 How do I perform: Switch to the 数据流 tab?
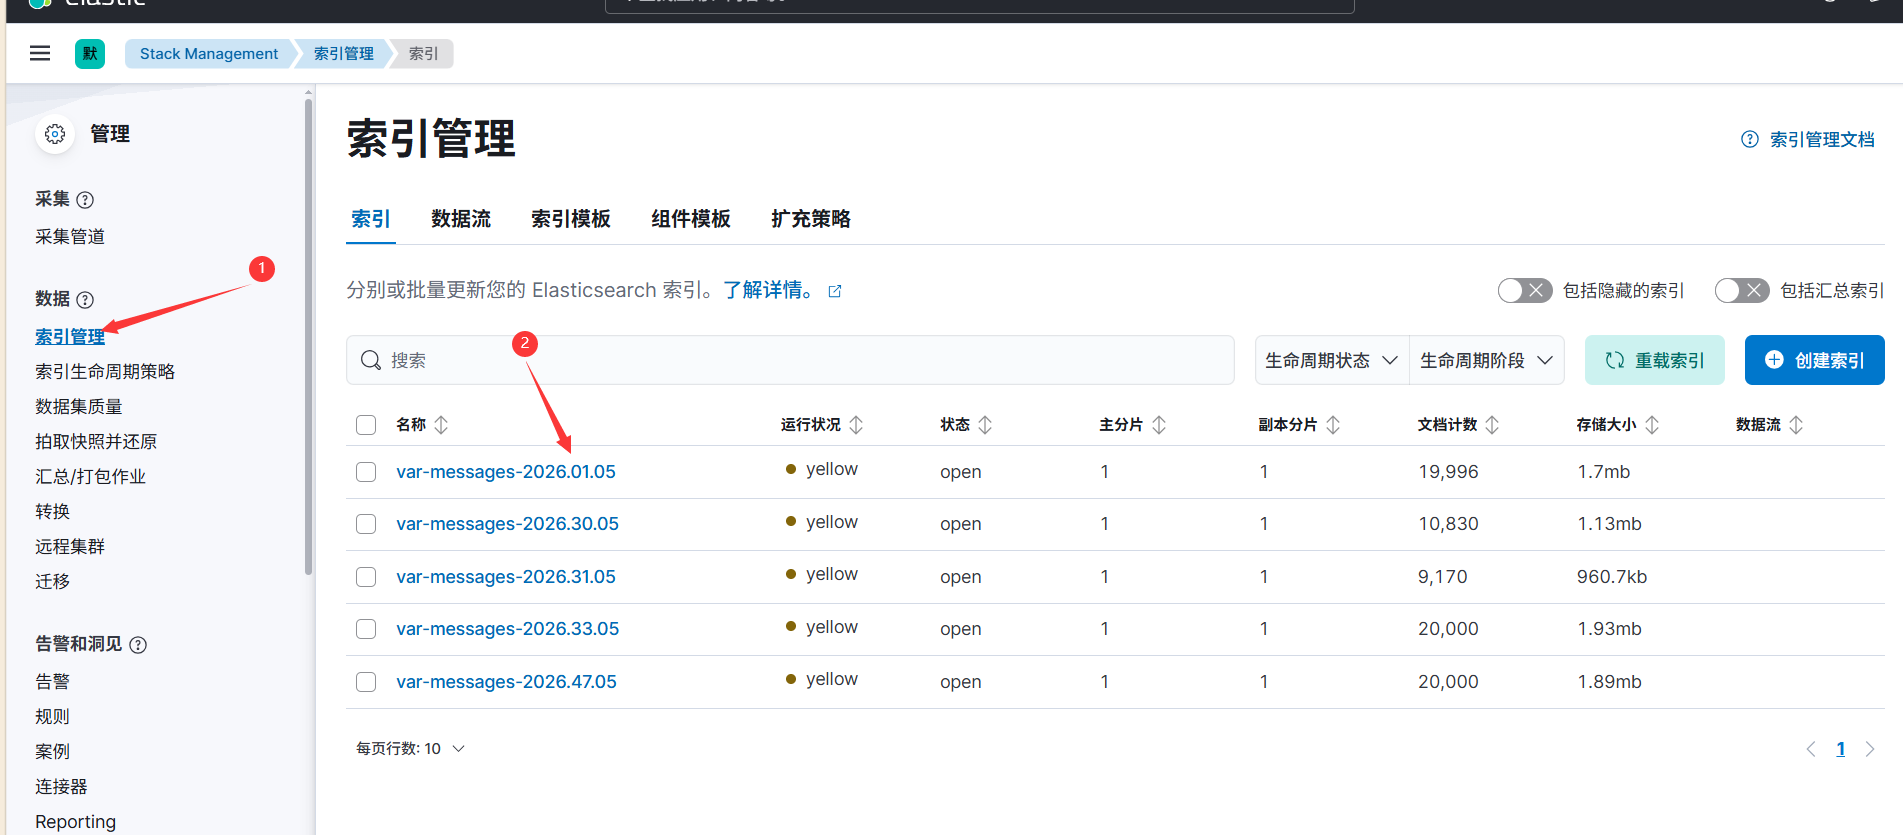(x=461, y=219)
